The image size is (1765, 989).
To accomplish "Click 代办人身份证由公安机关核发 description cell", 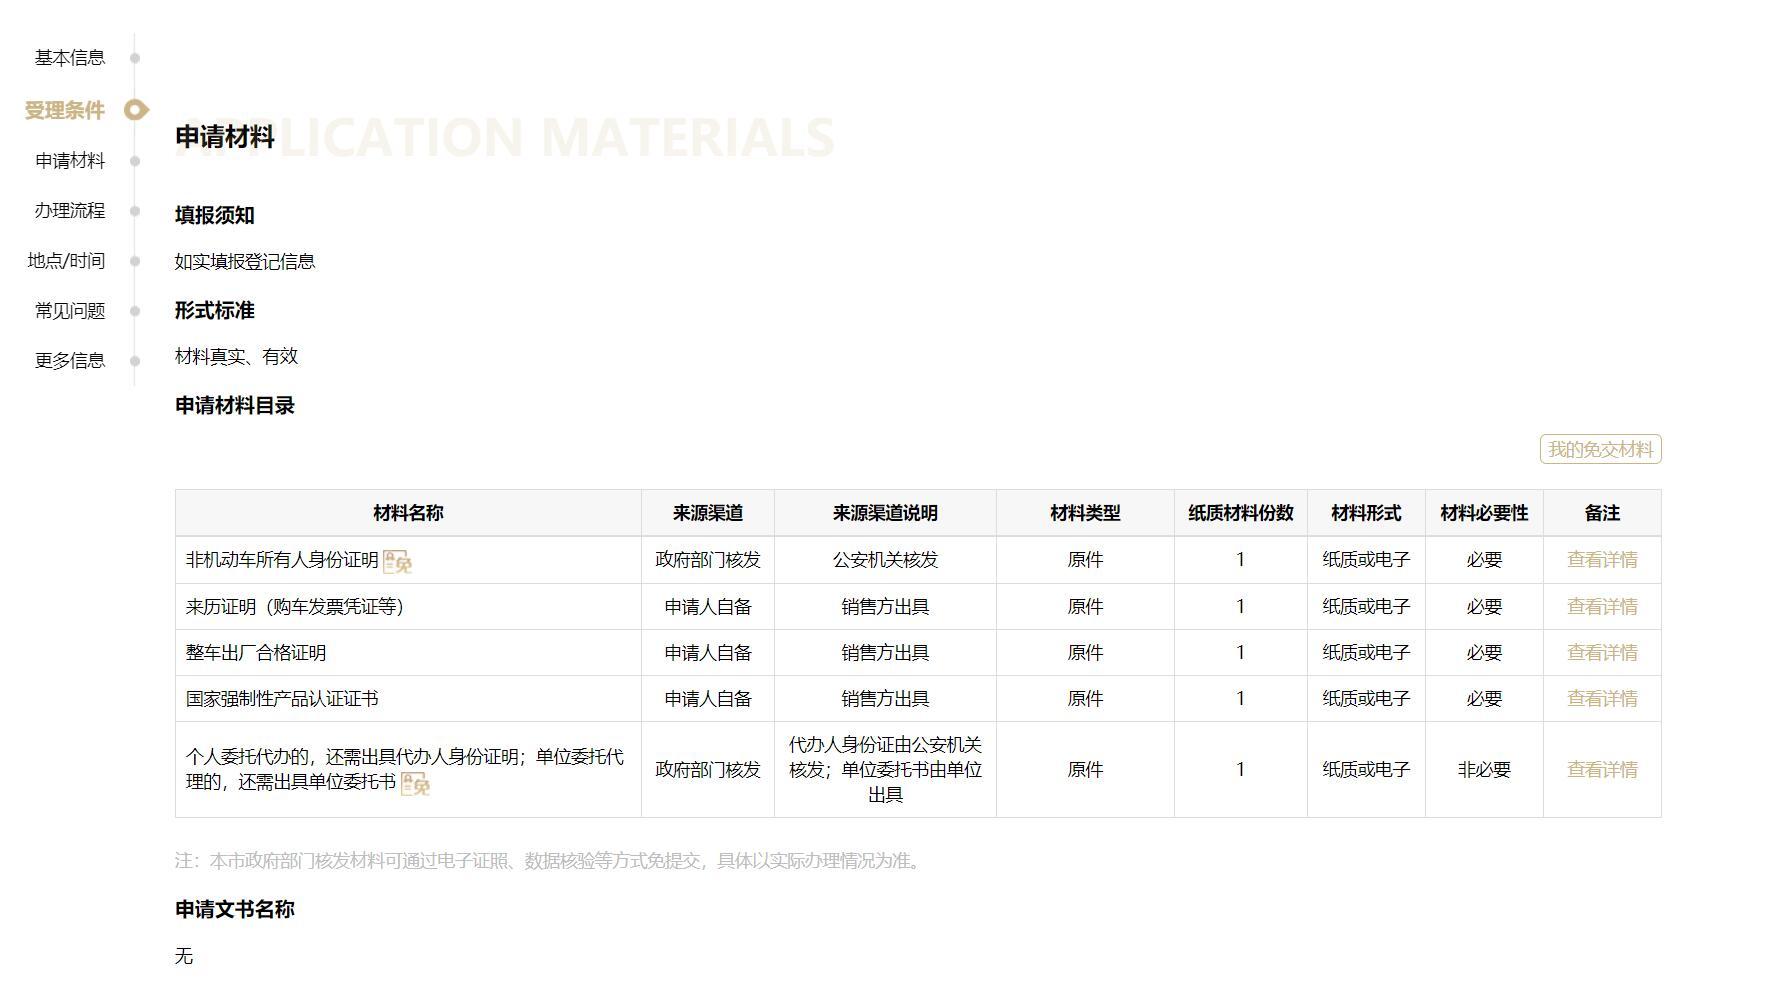I will click(885, 770).
